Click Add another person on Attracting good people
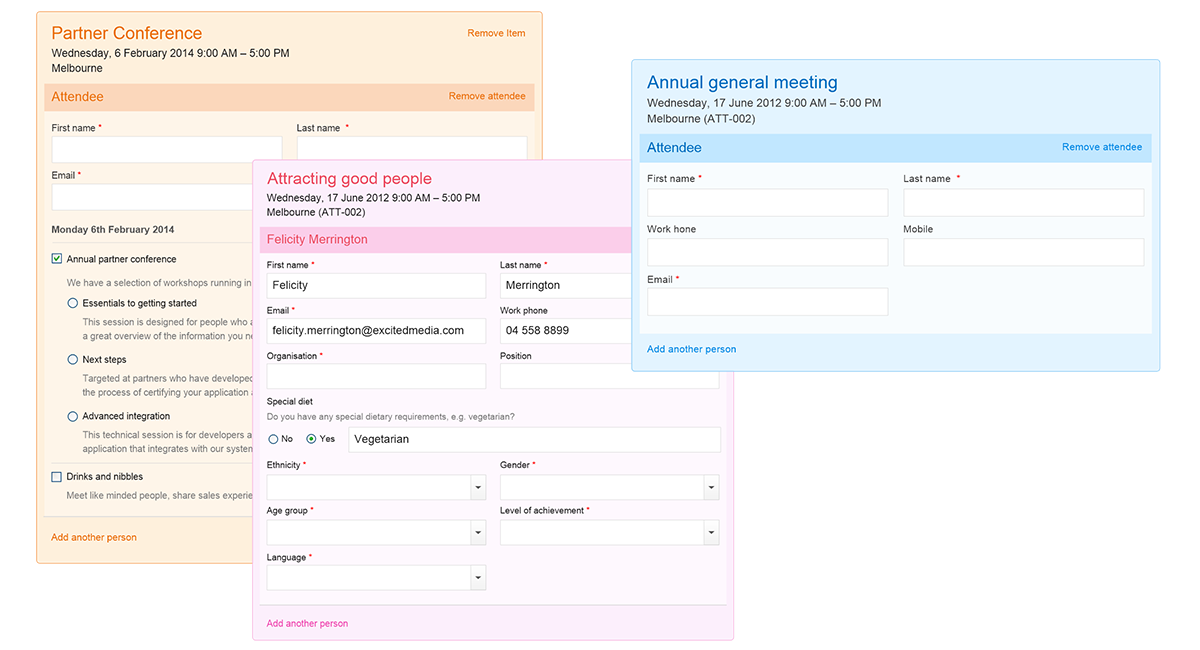The height and width of the screenshot is (650, 1200). (307, 623)
